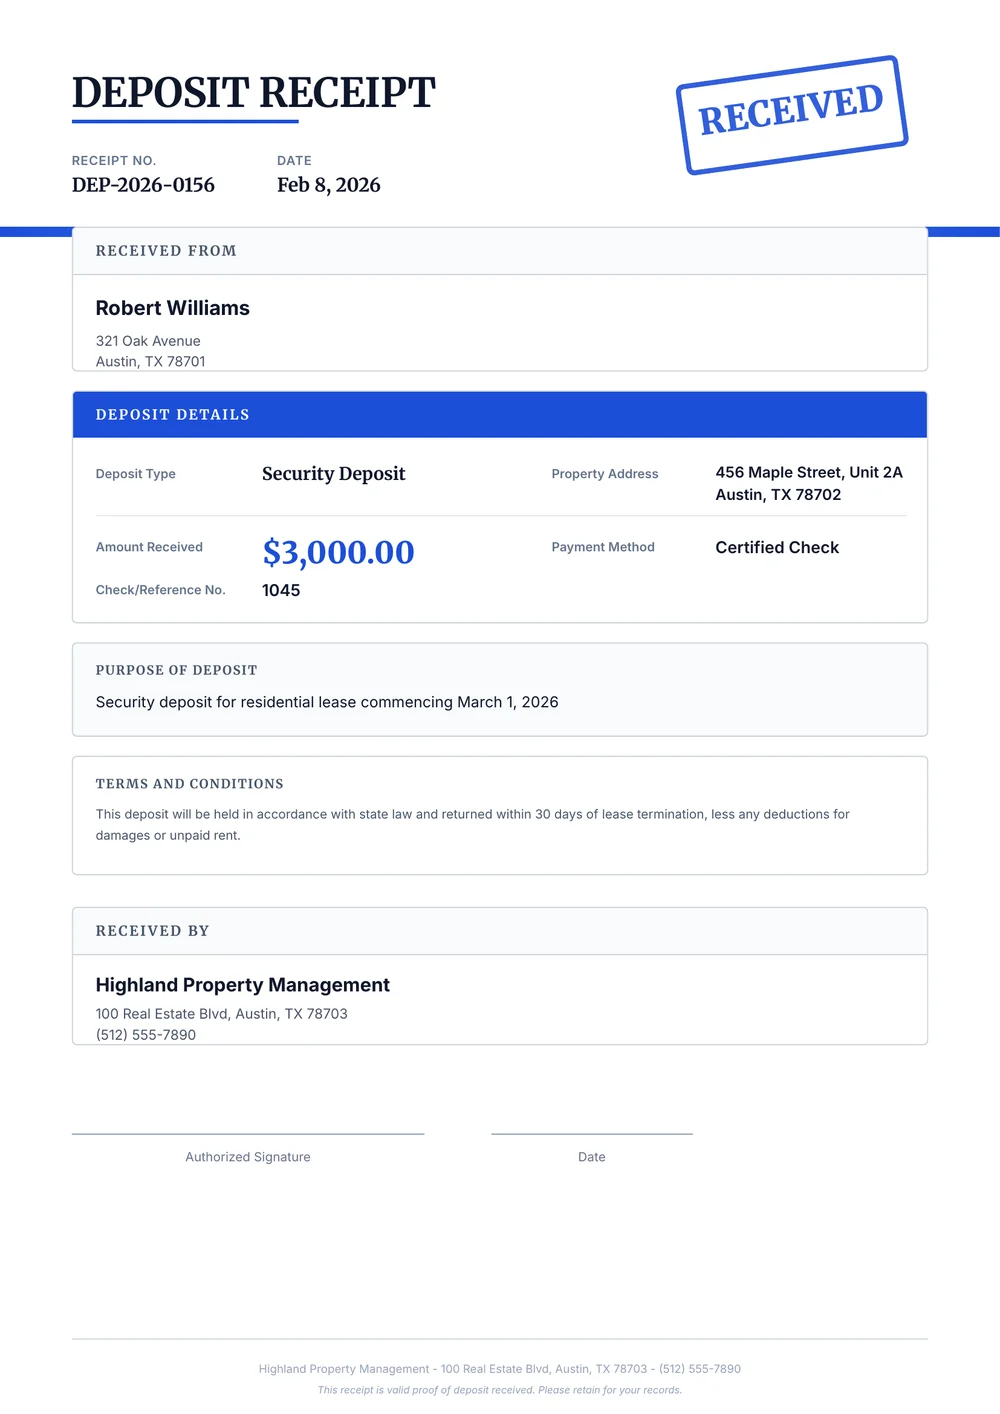Click the Date signature line
Image resolution: width=1000 pixels, height=1414 pixels.
pos(591,1133)
